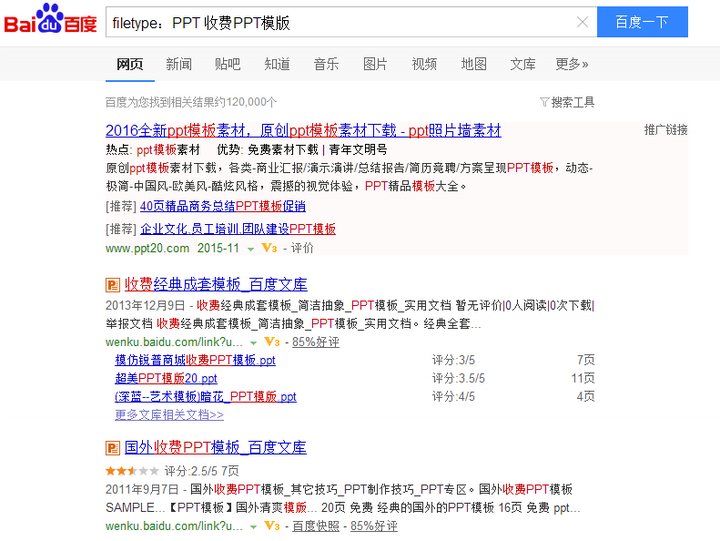The image size is (720, 541).
Task: Click V3 badge on 收费经典成套模板 result
Action: [x=272, y=342]
